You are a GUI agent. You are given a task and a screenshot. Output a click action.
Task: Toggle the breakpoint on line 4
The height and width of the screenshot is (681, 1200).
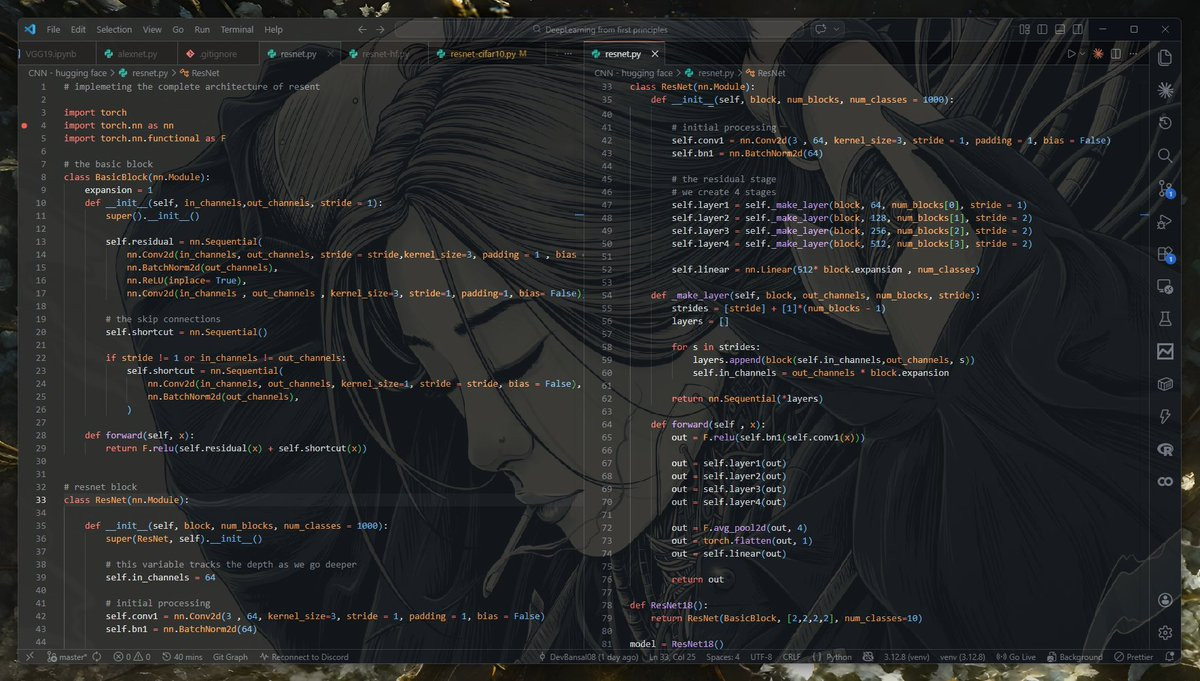coord(24,126)
